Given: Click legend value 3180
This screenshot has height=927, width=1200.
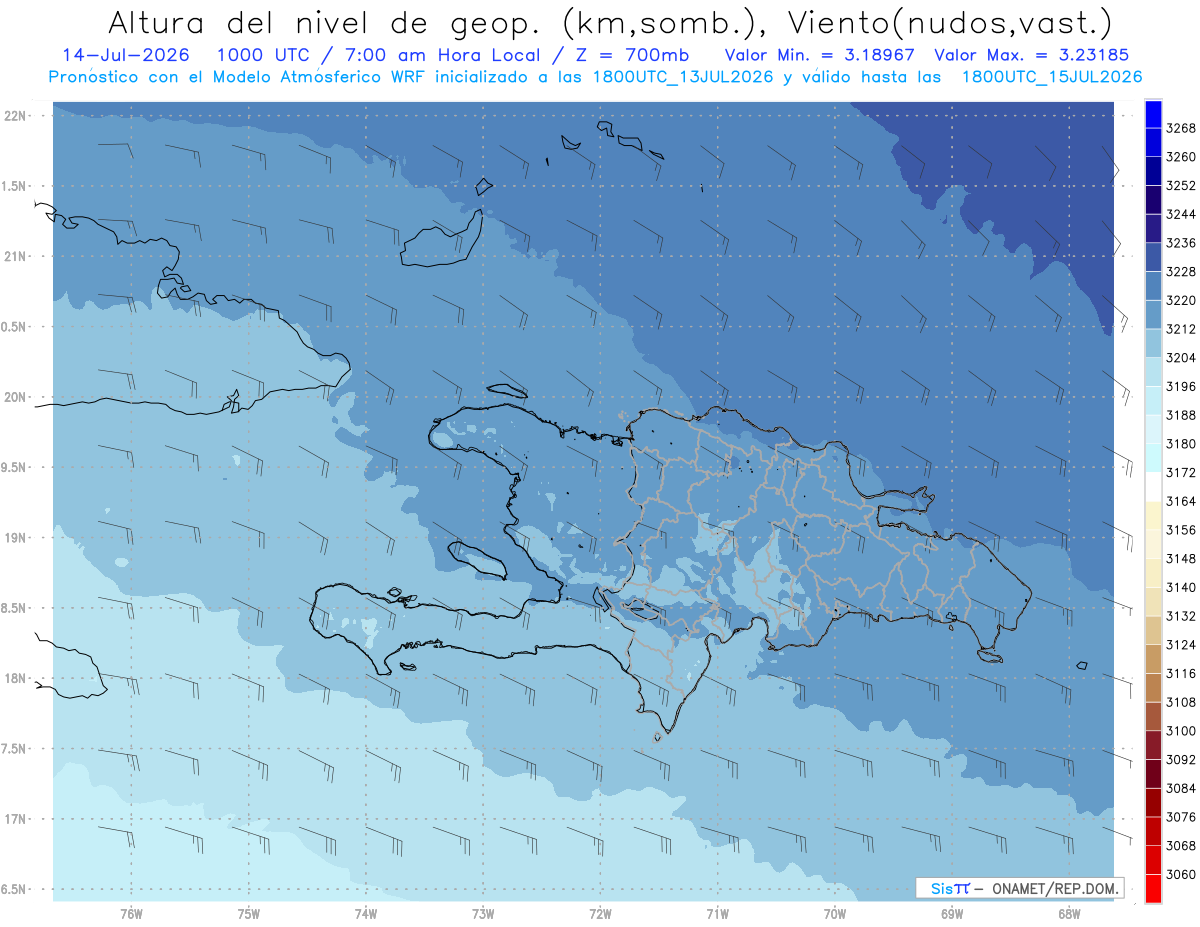Looking at the screenshot, I should (1180, 444).
